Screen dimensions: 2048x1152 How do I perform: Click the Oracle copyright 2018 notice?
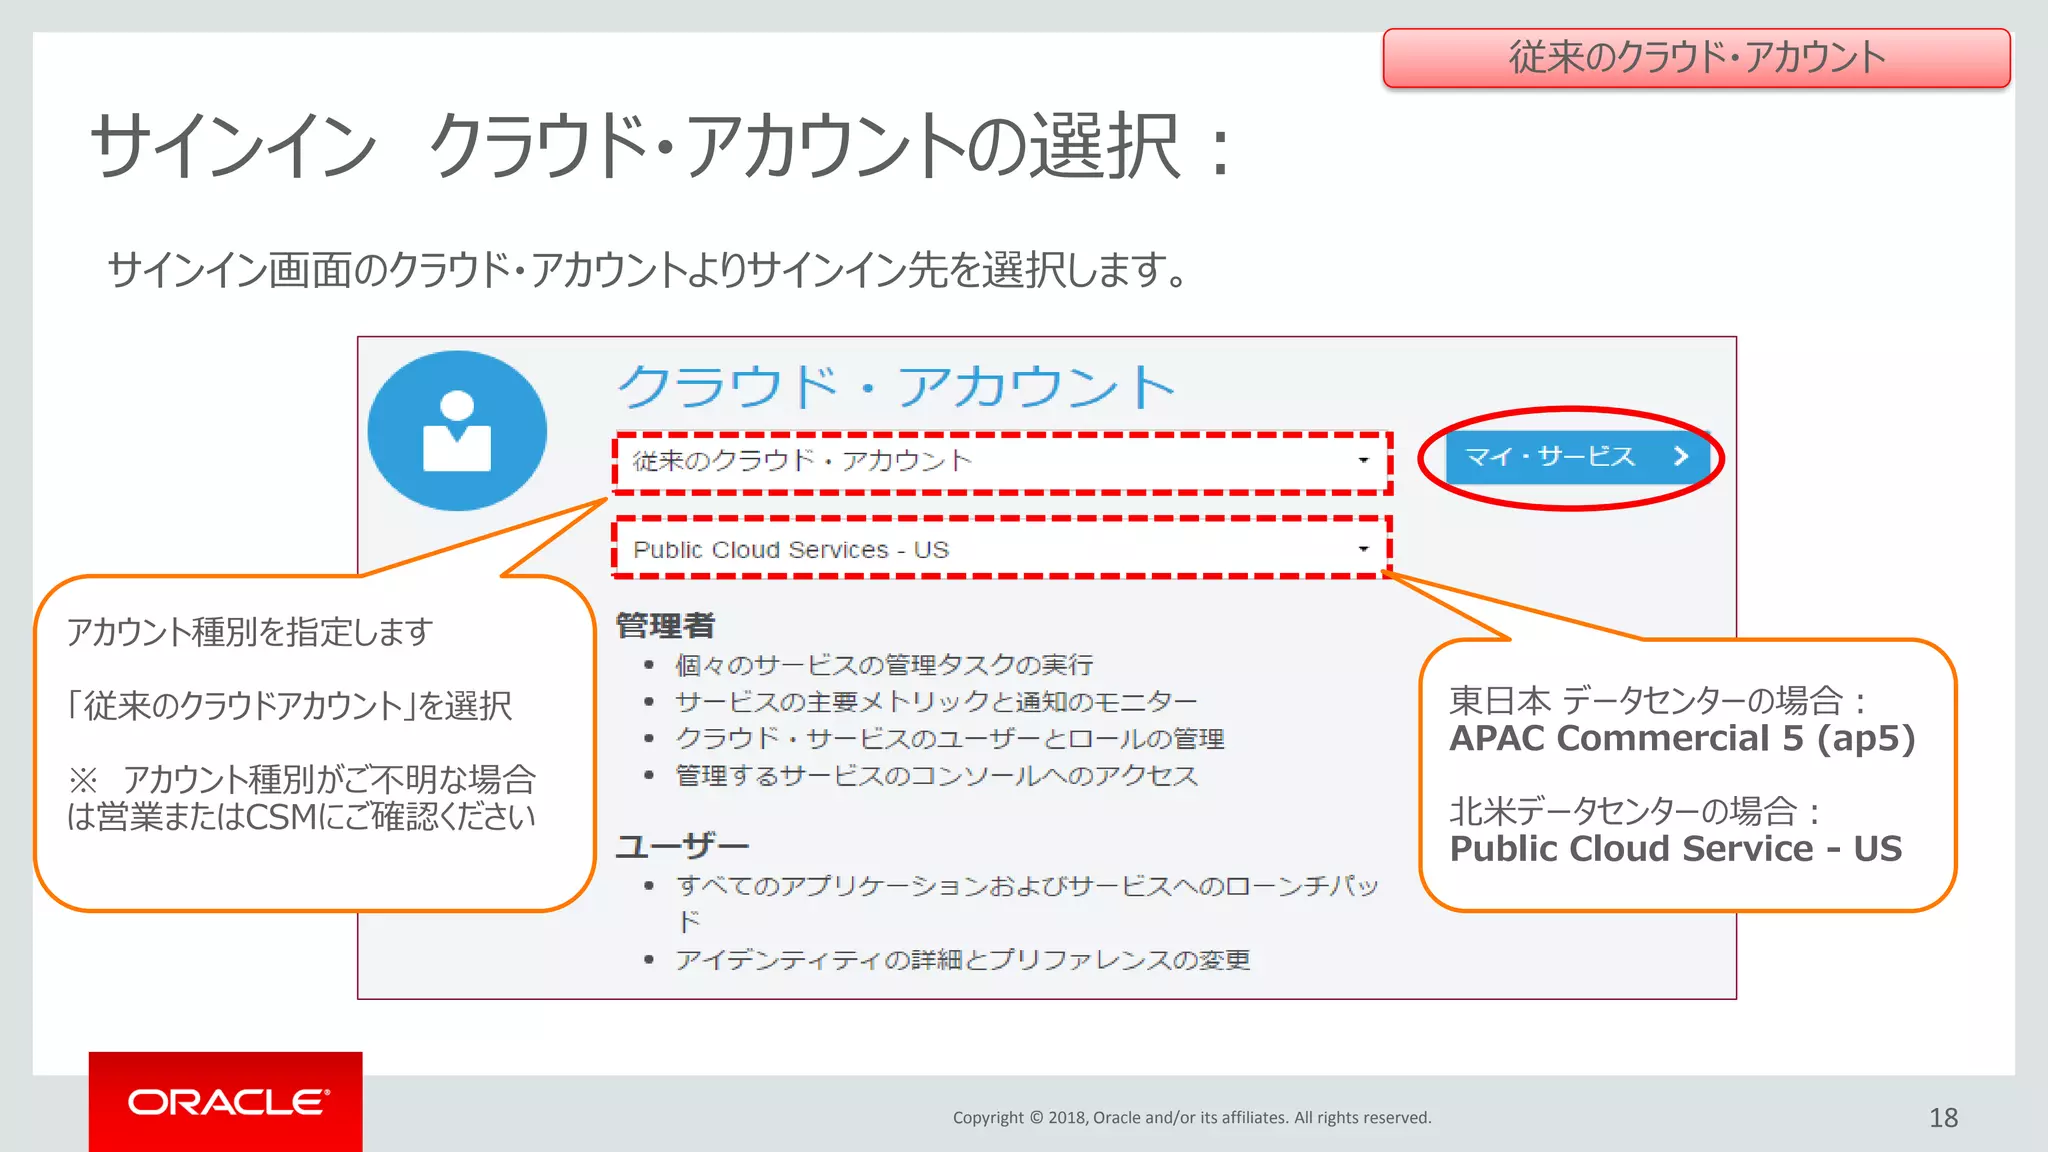click(x=1192, y=1118)
